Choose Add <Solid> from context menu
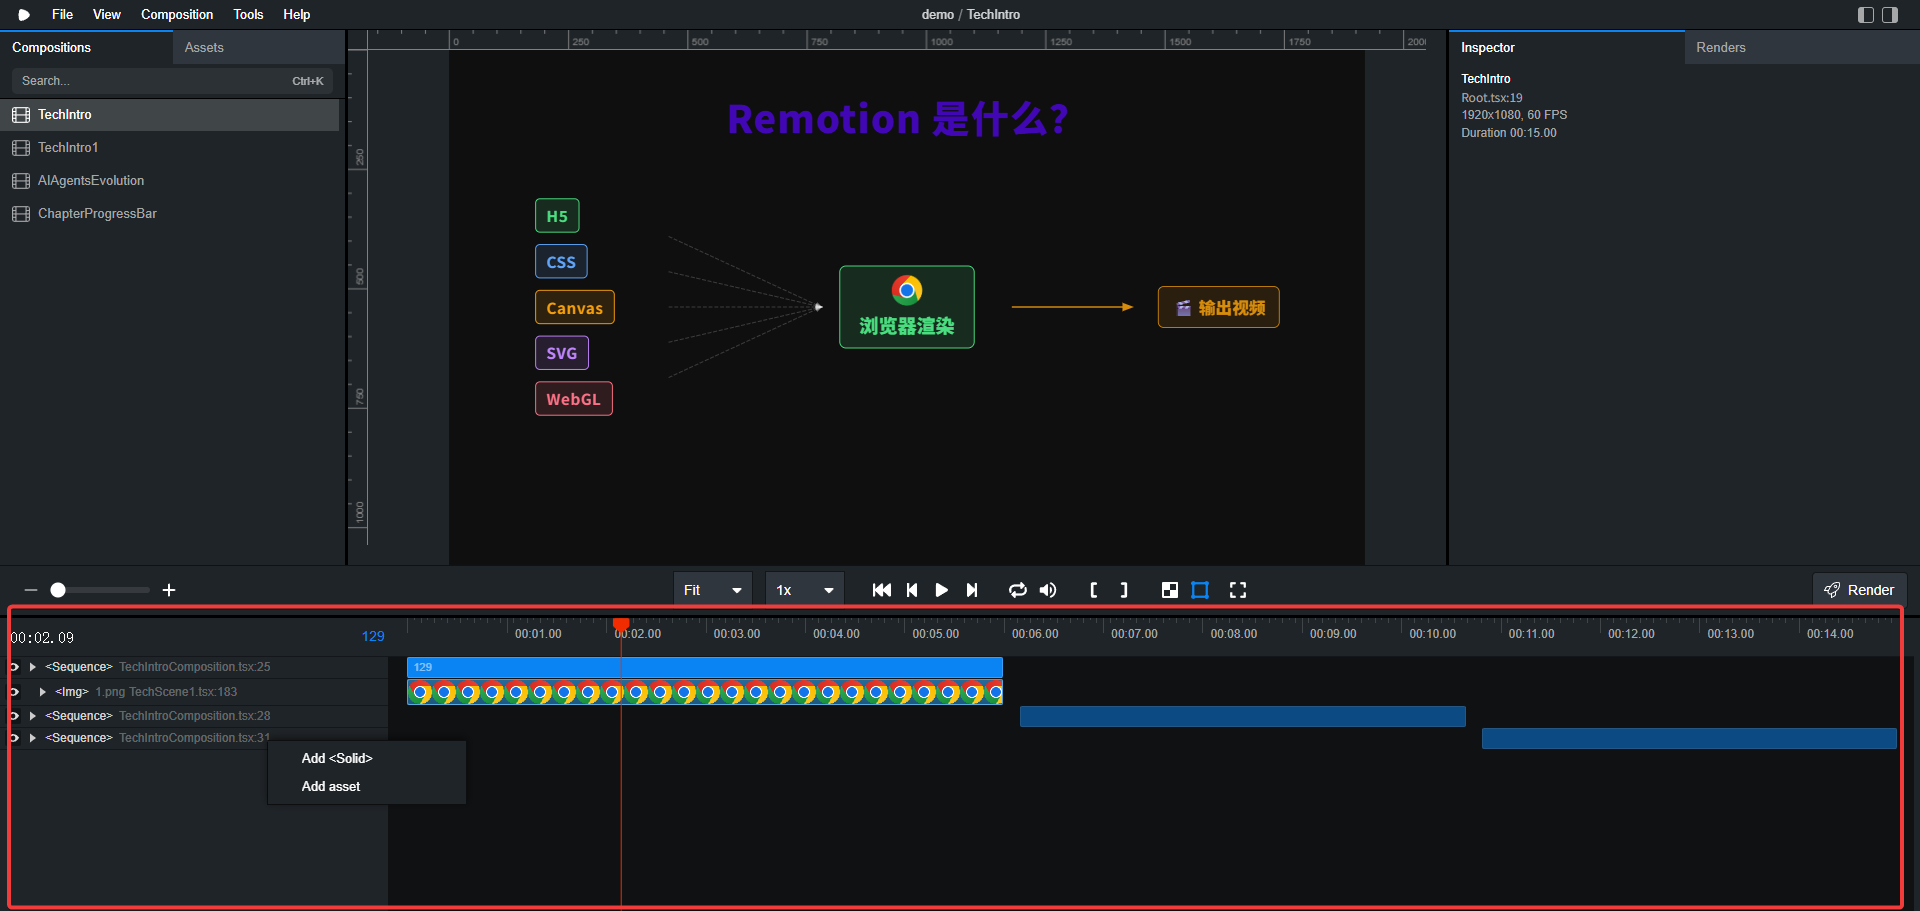The image size is (1920, 911). tap(367, 759)
